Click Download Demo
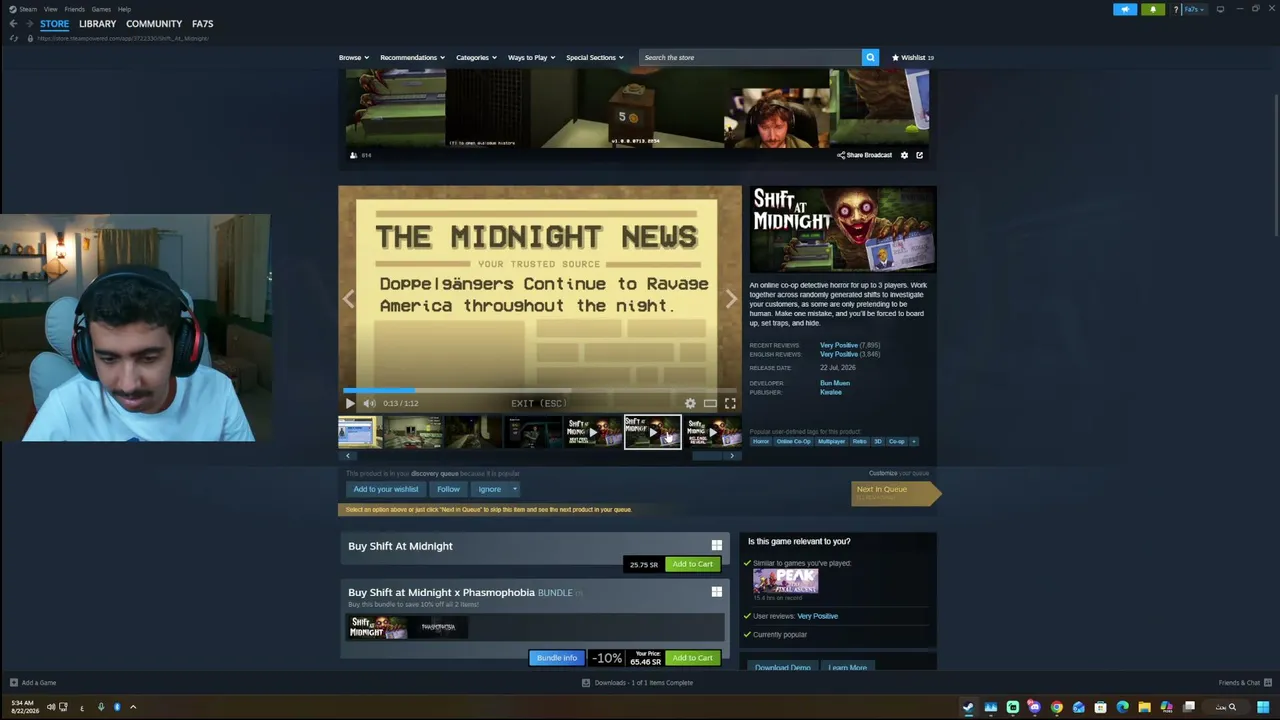Image resolution: width=1280 pixels, height=720 pixels. tap(783, 667)
